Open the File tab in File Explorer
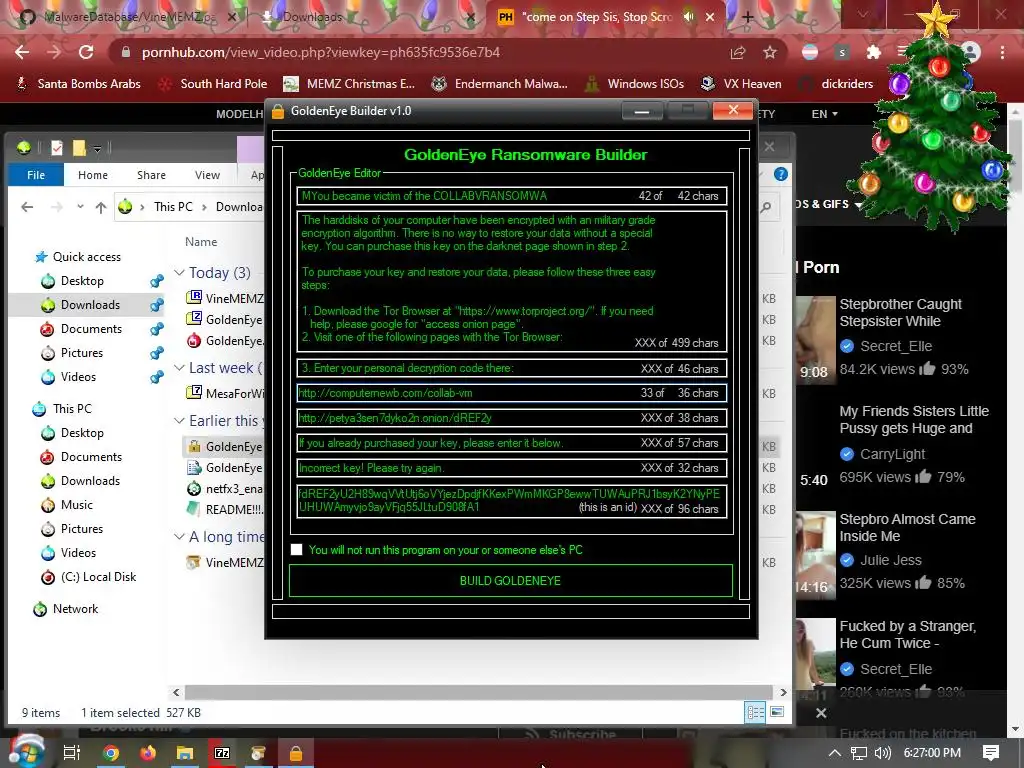Viewport: 1024px width, 768px height. [36, 175]
